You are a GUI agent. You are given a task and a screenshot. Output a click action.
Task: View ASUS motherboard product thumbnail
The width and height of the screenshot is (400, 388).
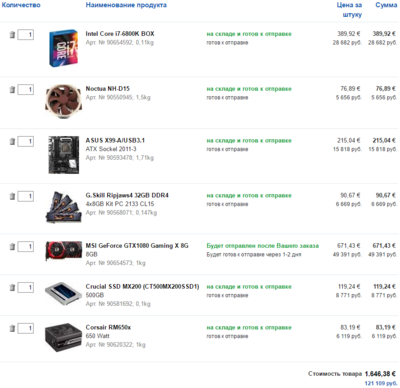pos(64,155)
